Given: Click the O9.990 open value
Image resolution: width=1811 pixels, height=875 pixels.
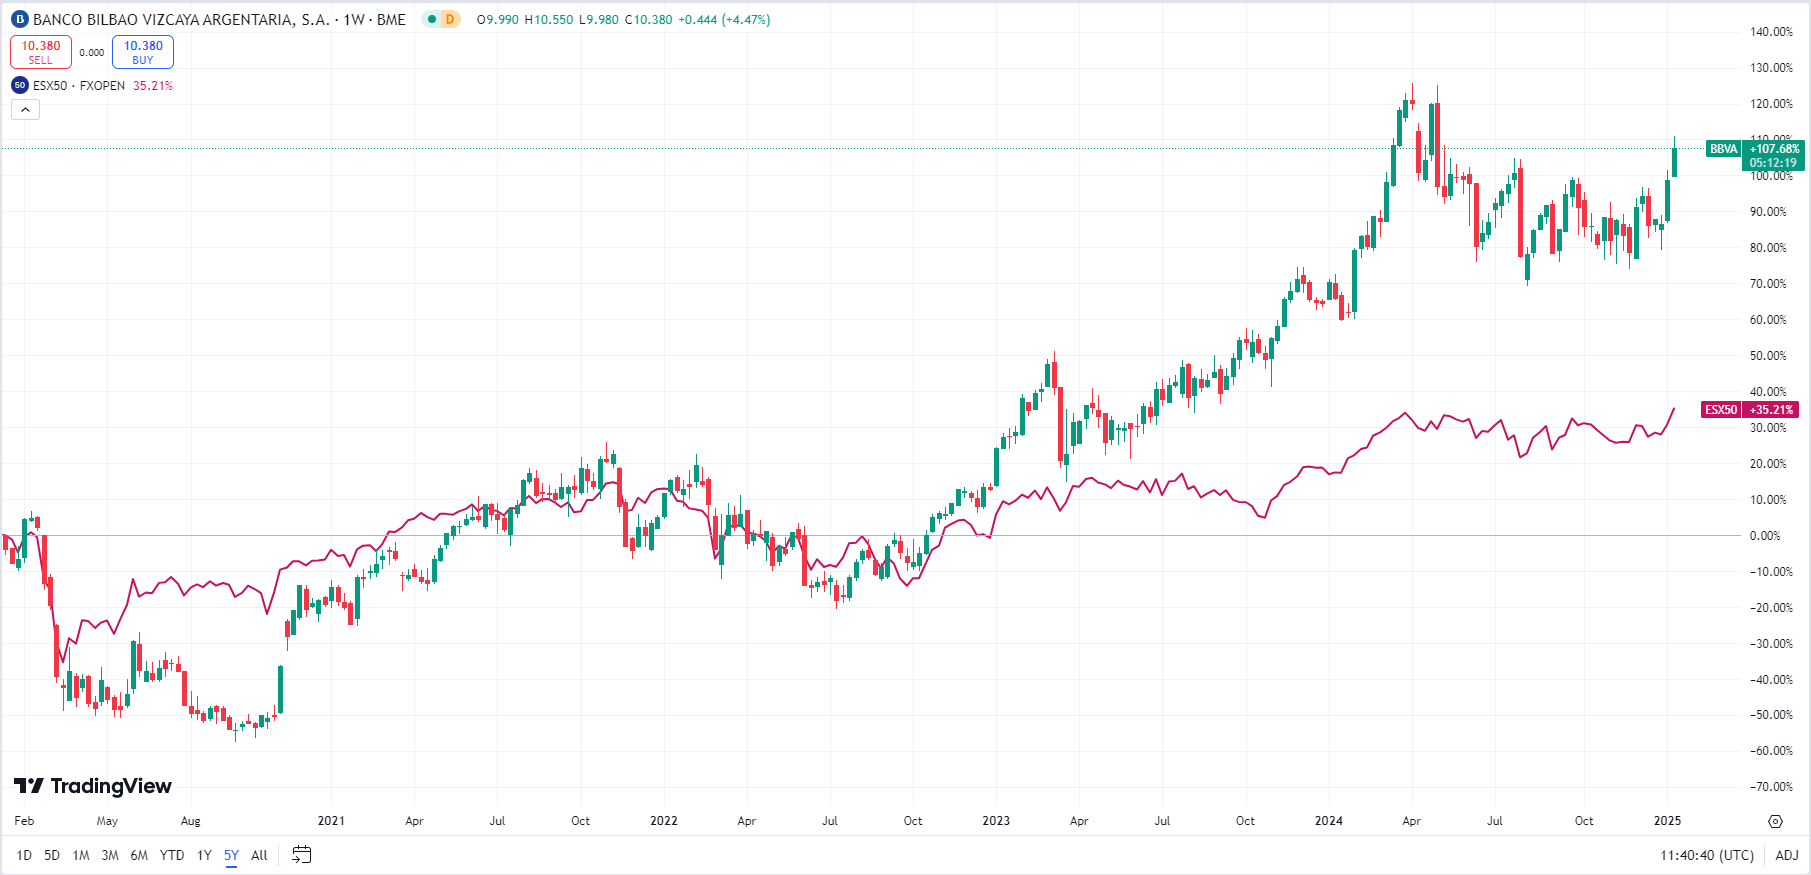Looking at the screenshot, I should click(498, 19).
